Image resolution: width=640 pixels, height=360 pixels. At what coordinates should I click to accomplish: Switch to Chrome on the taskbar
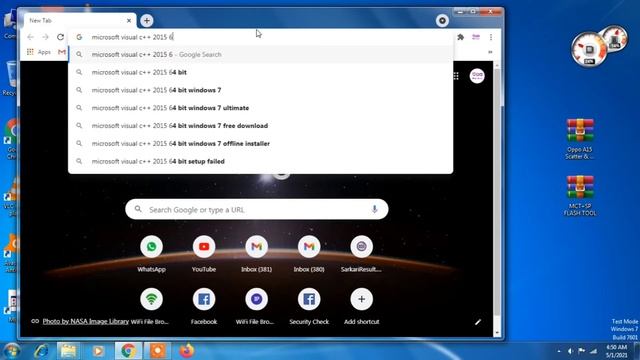[128, 351]
